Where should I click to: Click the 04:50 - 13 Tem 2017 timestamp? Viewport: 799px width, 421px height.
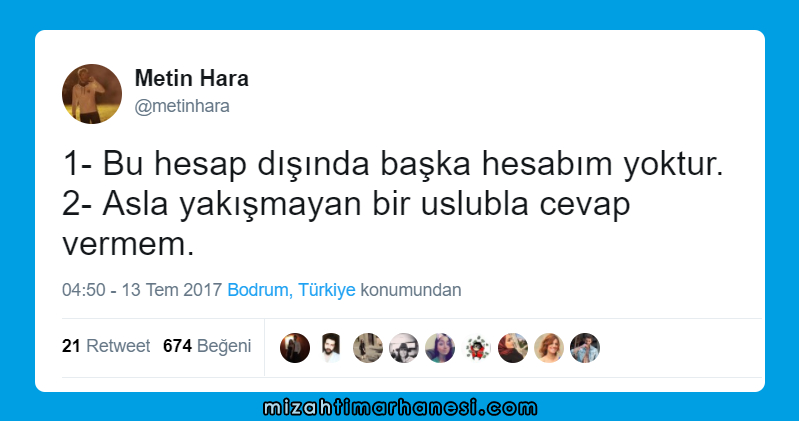click(142, 290)
